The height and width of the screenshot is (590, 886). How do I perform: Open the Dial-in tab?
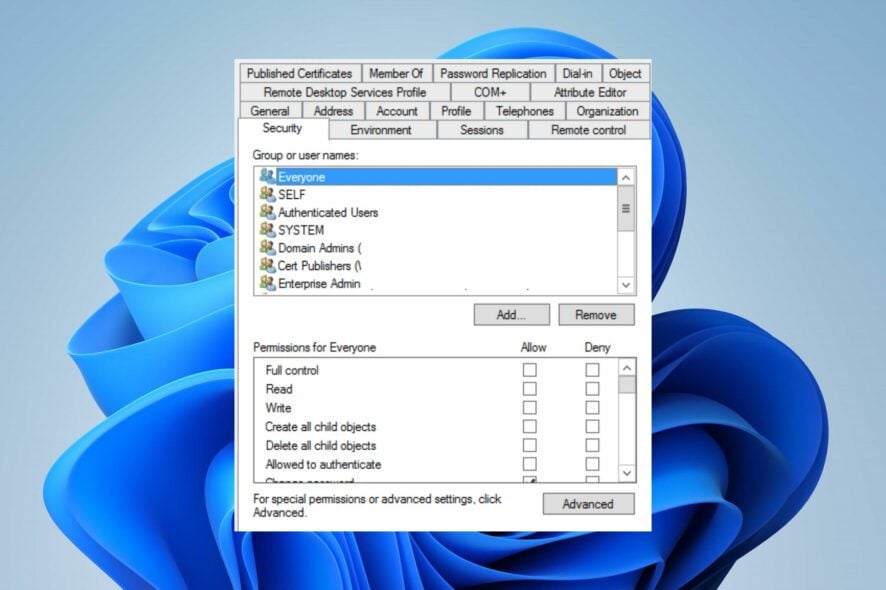tap(578, 73)
